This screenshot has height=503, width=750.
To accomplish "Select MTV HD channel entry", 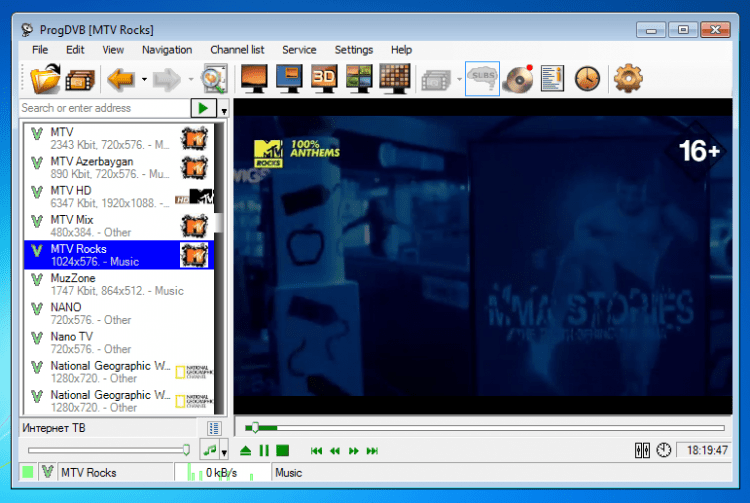I will pyautogui.click(x=100, y=197).
